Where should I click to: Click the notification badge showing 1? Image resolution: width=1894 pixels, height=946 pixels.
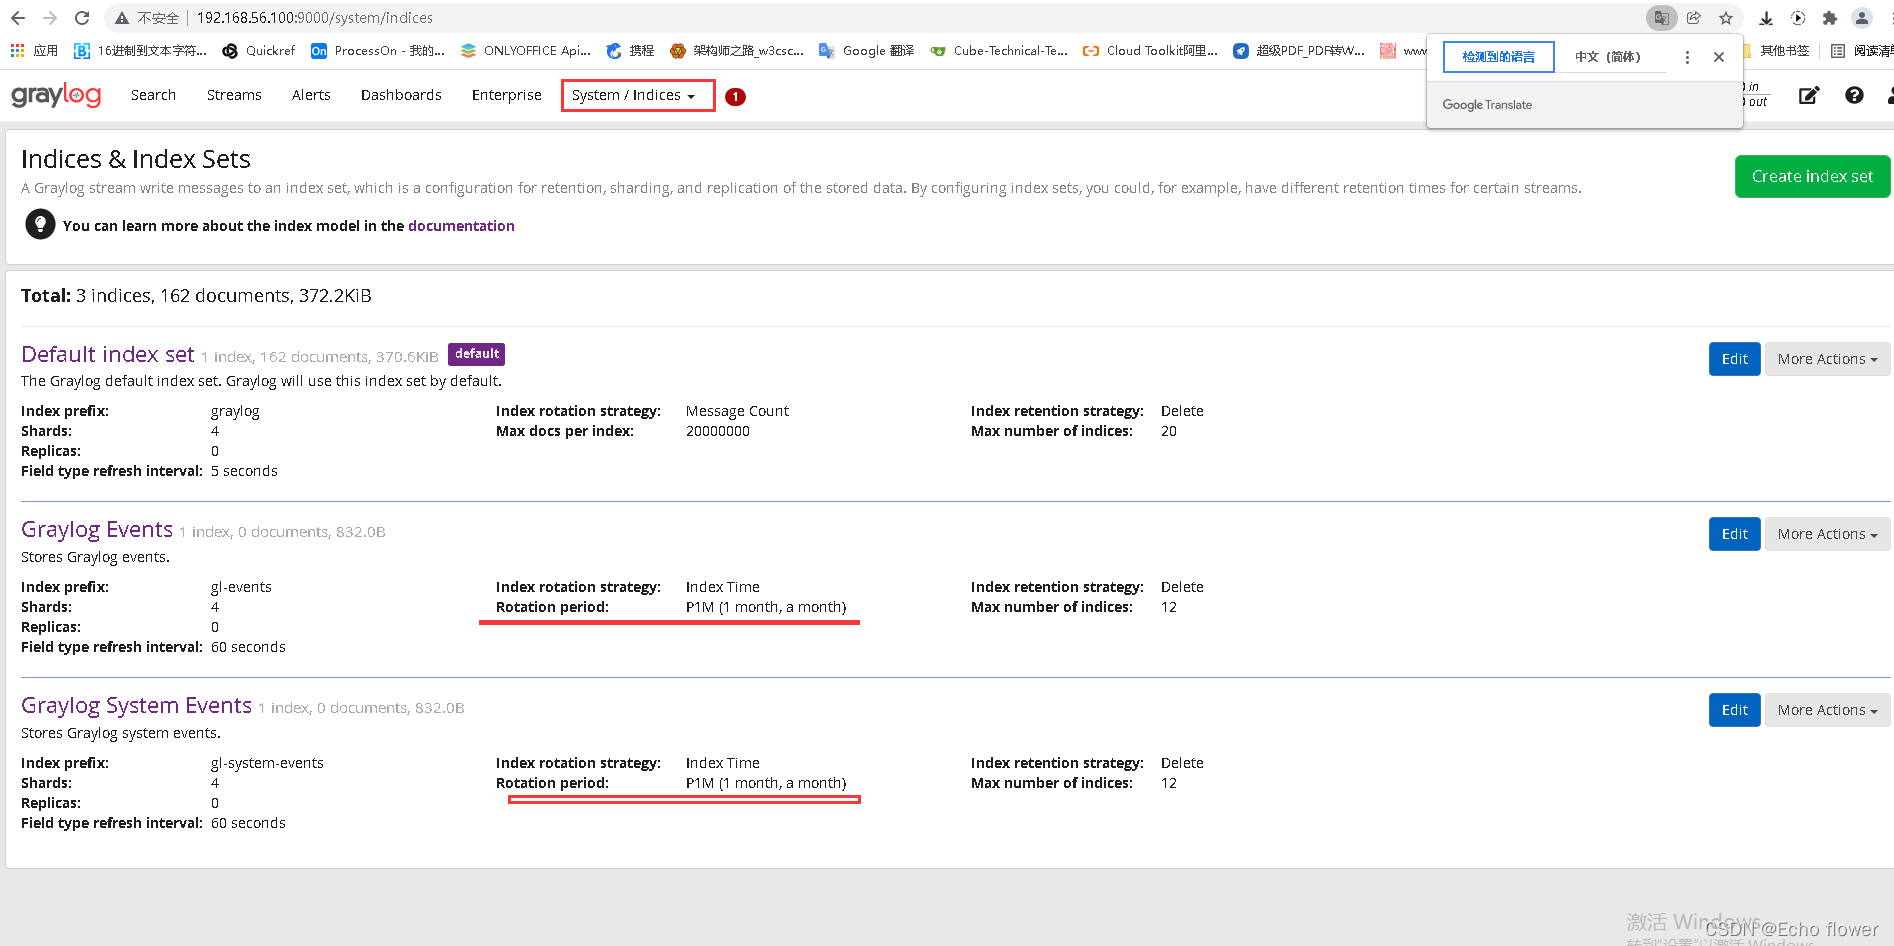[735, 97]
